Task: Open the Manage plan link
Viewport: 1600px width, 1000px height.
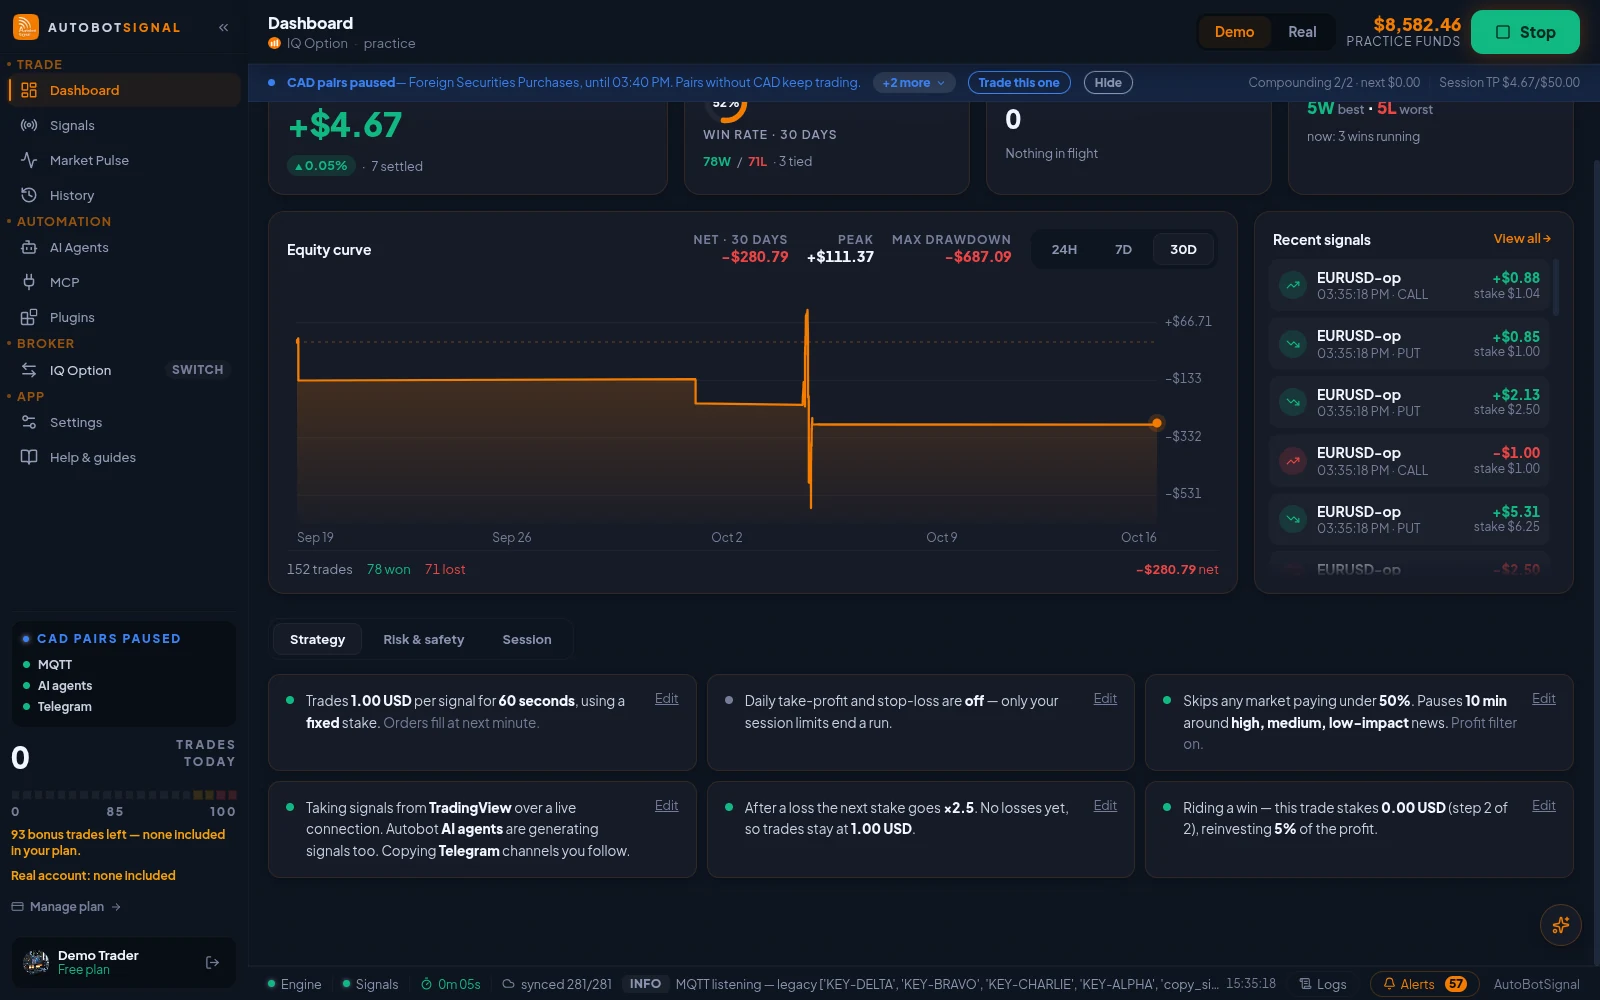Action: [66, 907]
